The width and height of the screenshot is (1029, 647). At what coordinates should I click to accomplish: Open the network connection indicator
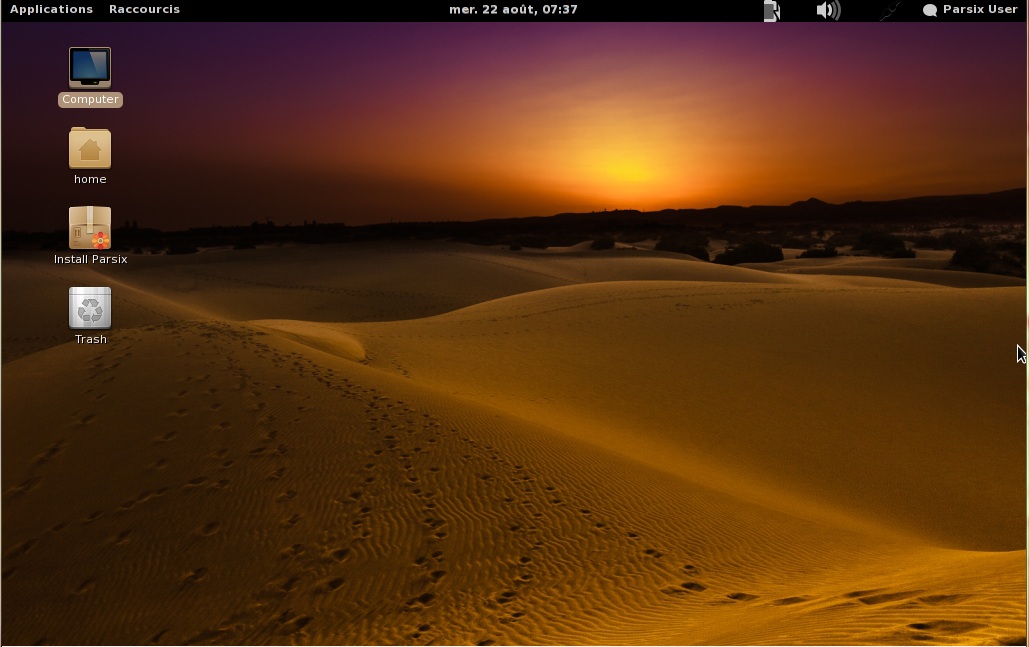(889, 10)
